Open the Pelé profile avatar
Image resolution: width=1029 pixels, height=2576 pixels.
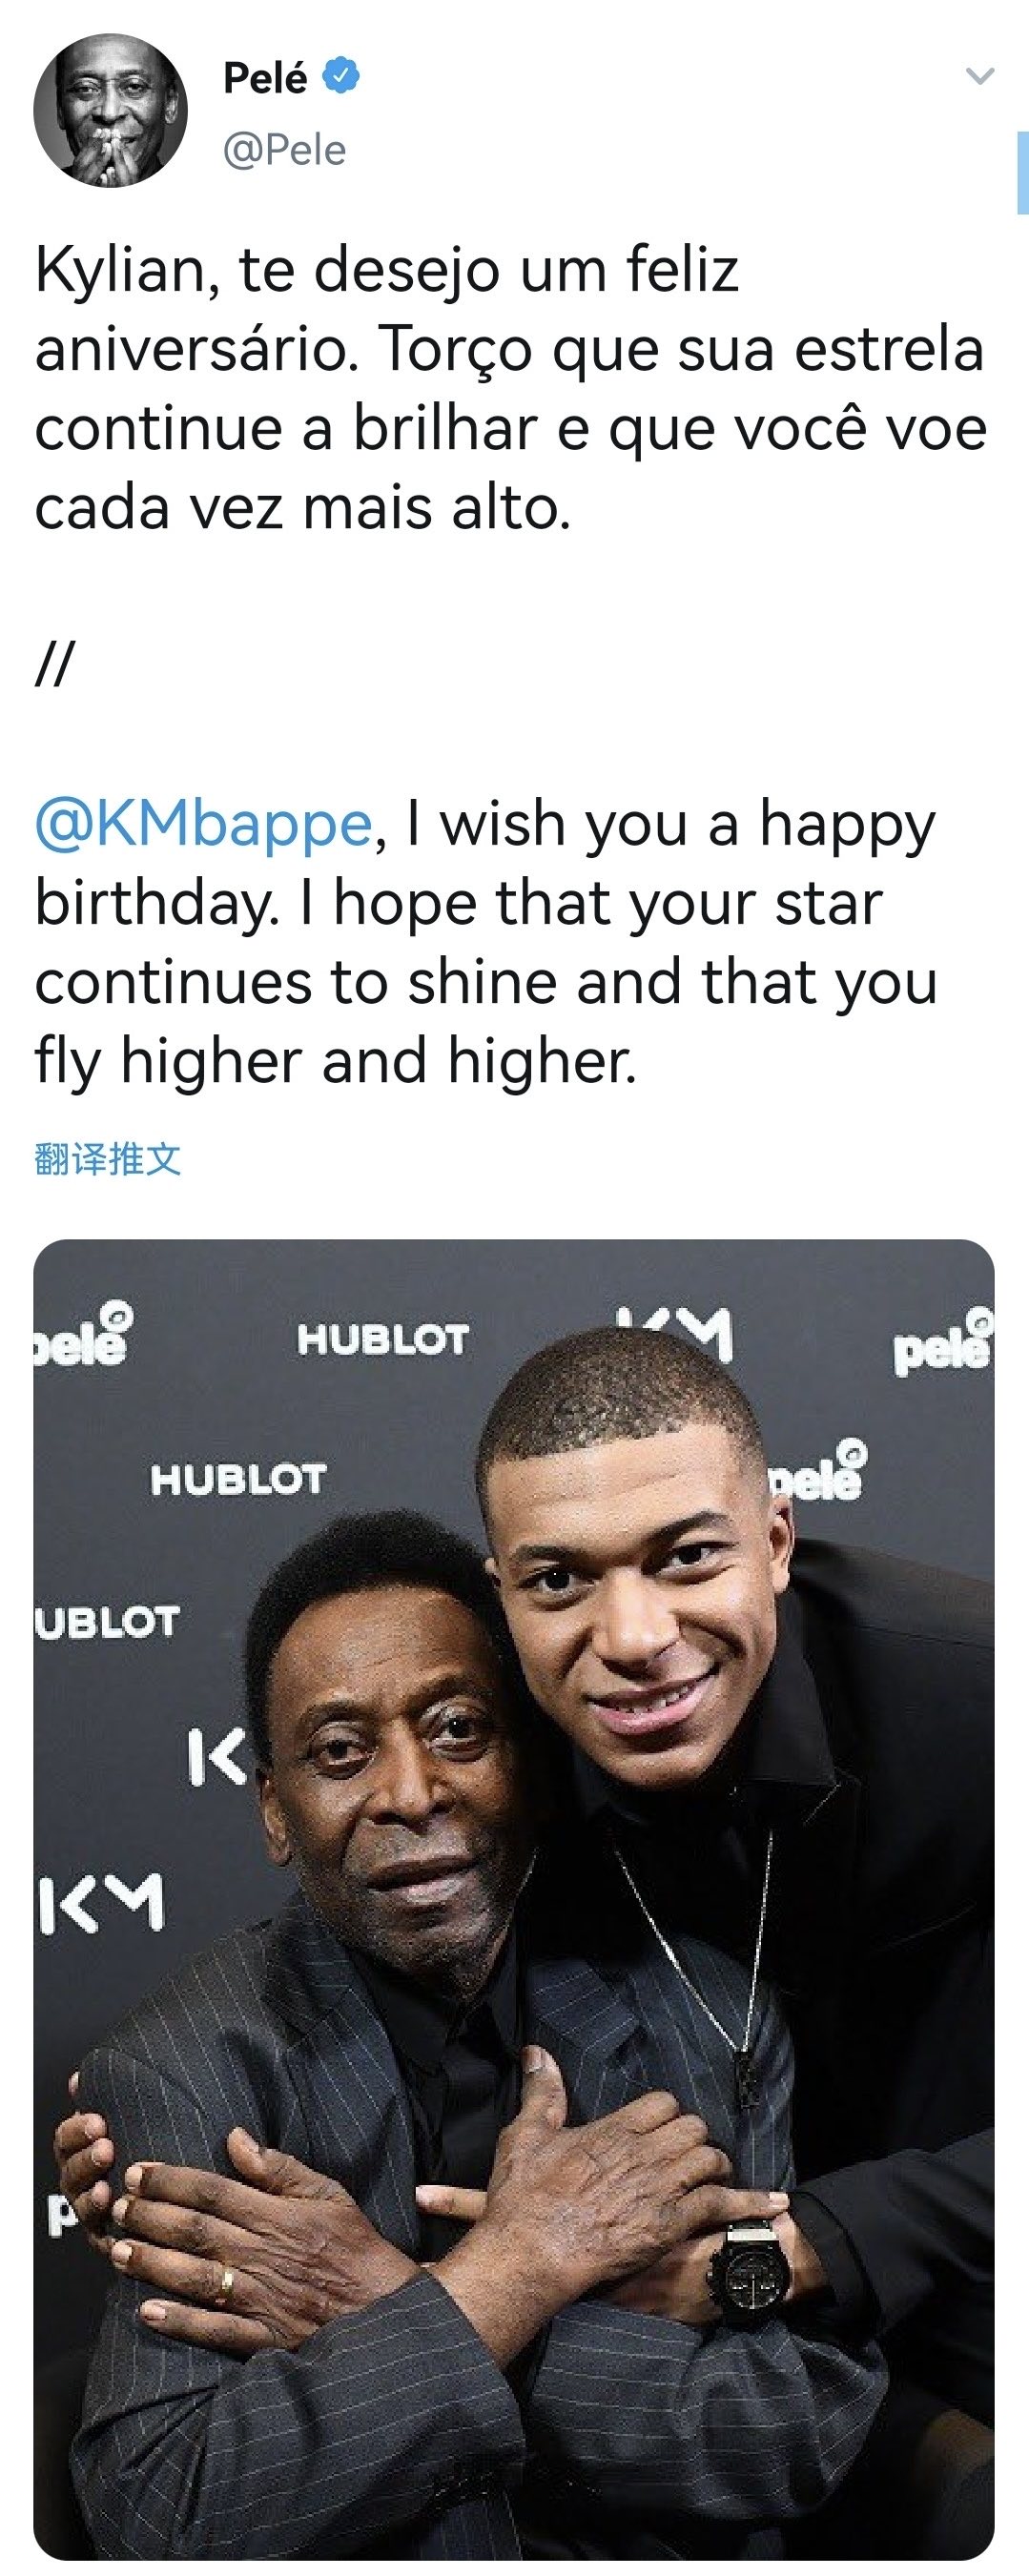tap(110, 110)
